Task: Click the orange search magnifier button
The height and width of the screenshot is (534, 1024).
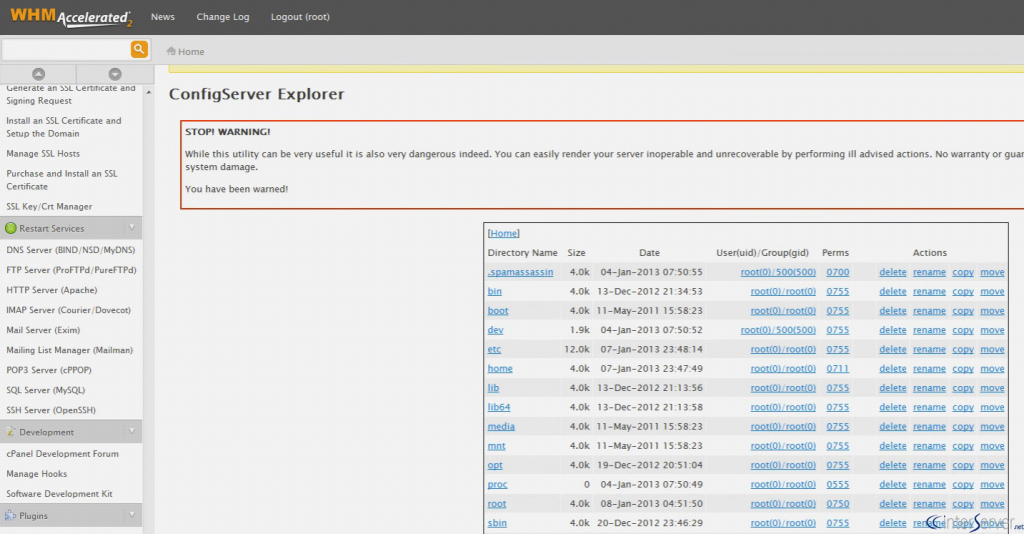Action: pos(139,49)
